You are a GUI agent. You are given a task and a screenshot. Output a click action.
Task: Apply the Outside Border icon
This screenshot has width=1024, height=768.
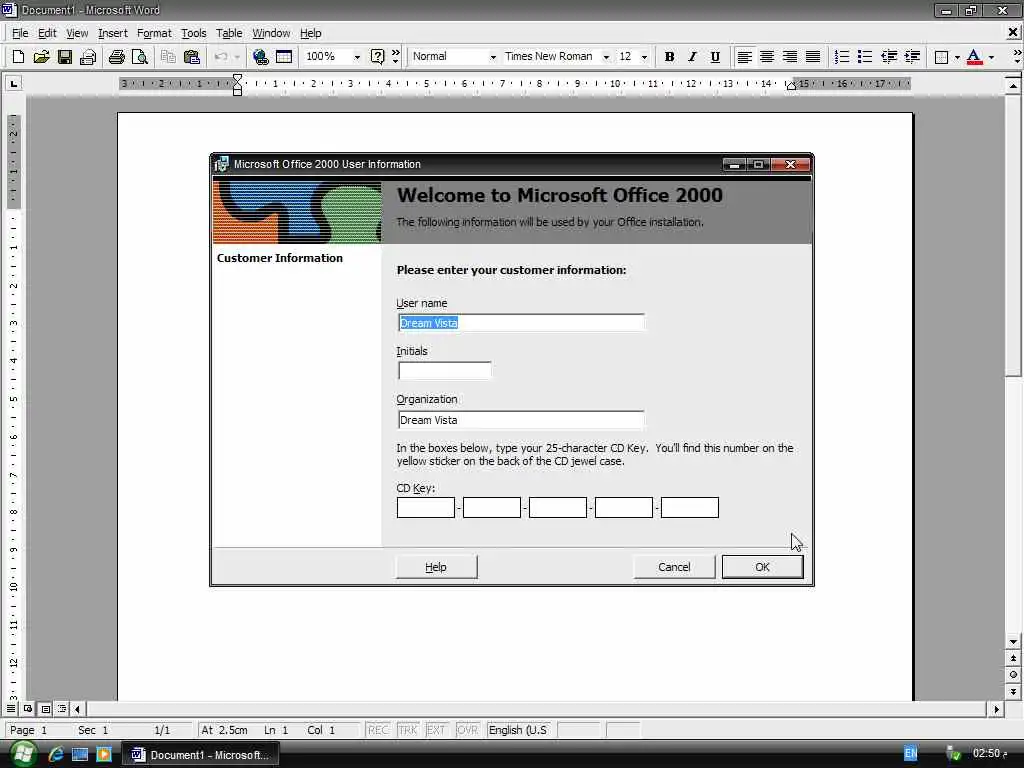click(941, 57)
